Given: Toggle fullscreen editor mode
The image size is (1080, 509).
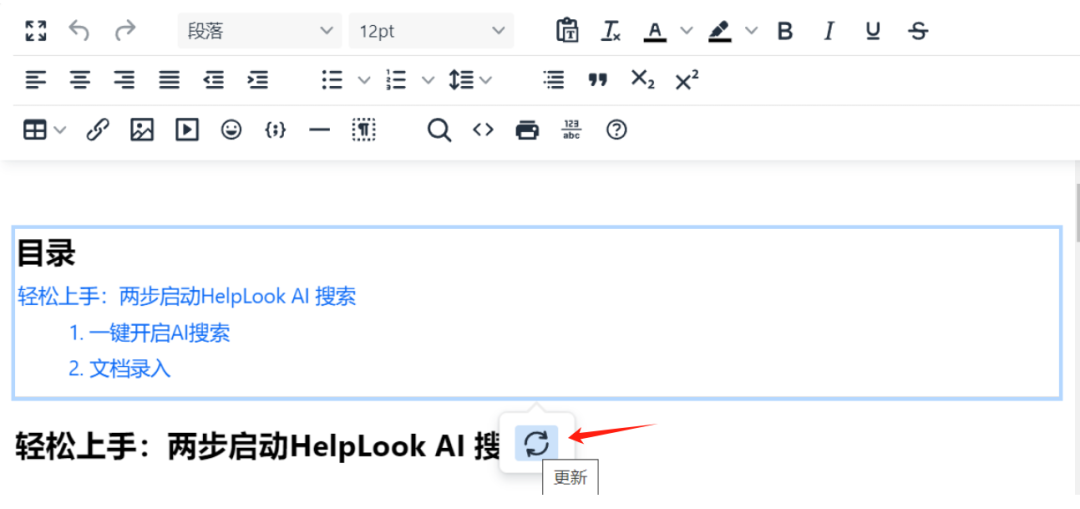Looking at the screenshot, I should (36, 31).
